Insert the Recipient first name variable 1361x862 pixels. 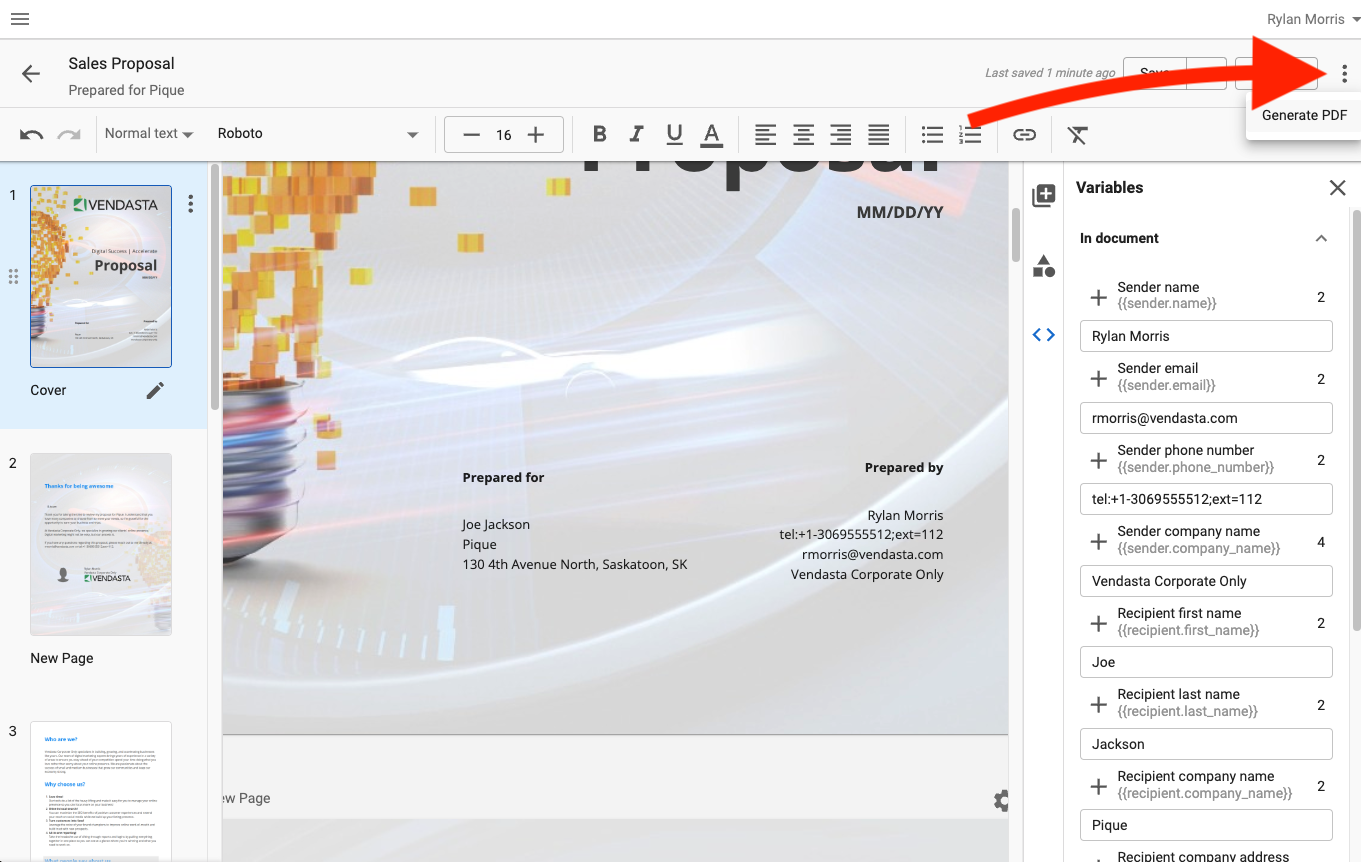point(1098,623)
